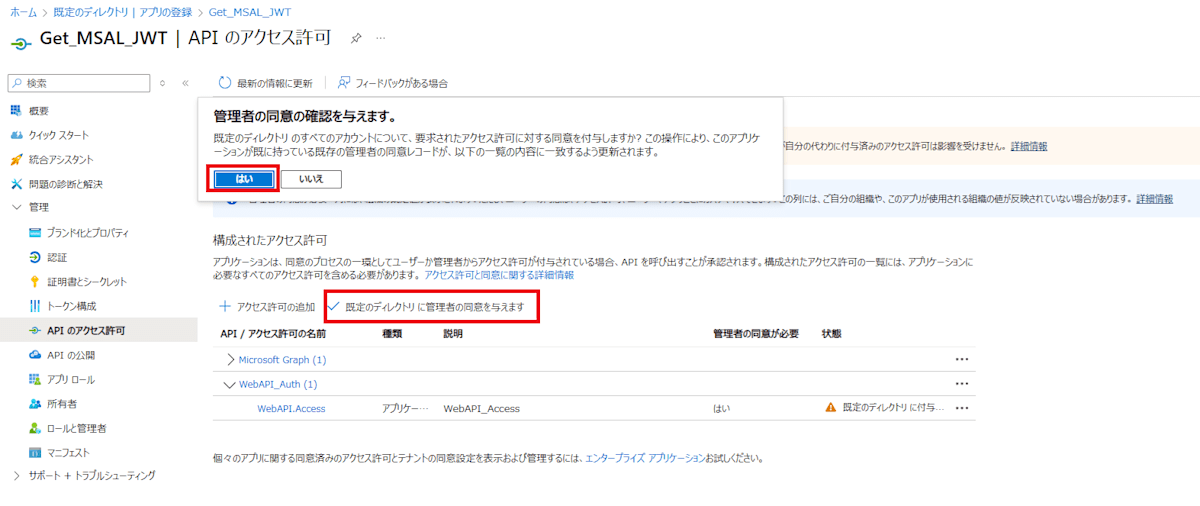Image resolution: width=1200 pixels, height=506 pixels.
Task: Open 概要 overview in sidebar
Action: pos(38,110)
